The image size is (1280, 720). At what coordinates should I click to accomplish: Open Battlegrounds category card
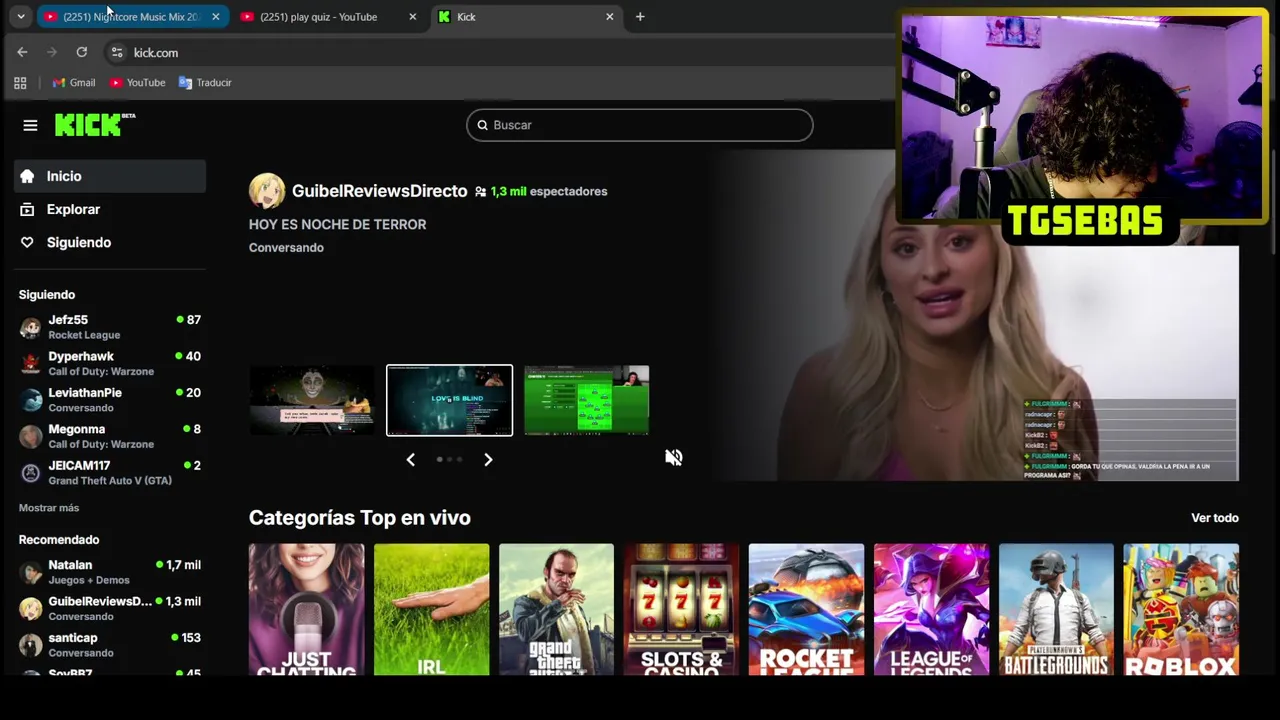click(x=1056, y=610)
